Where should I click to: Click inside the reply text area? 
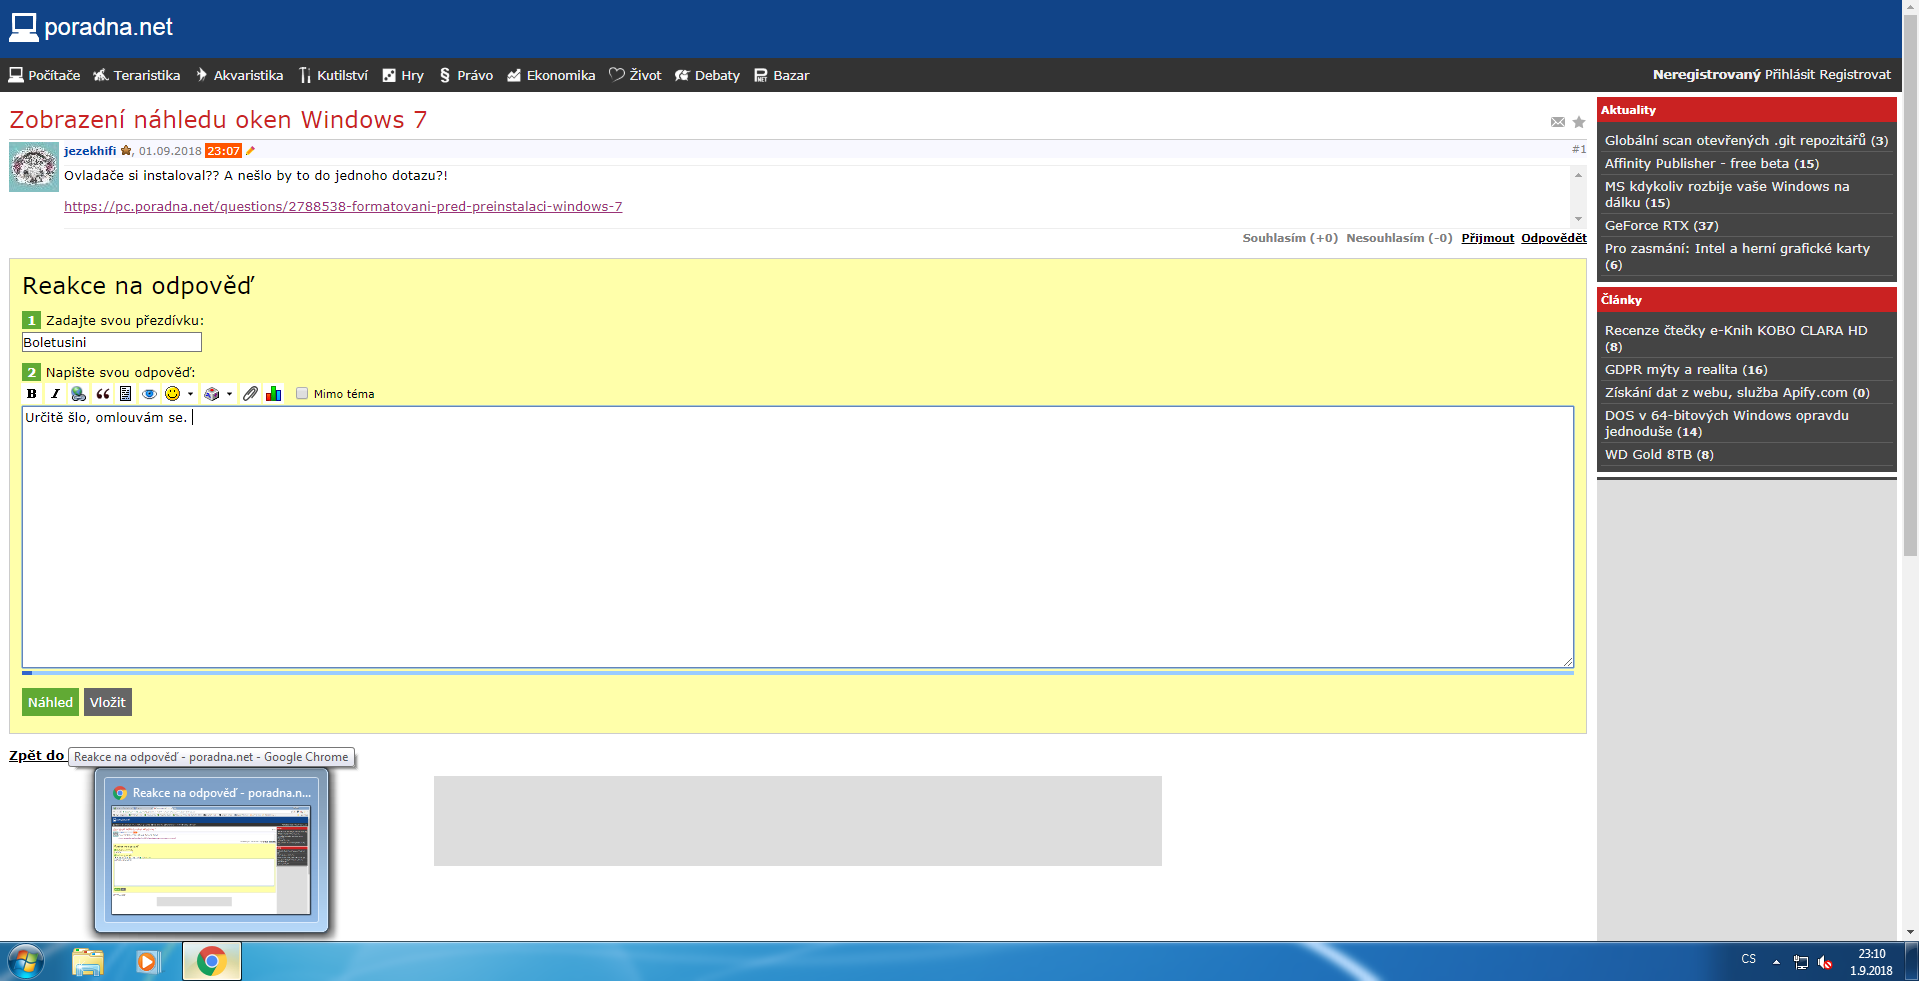coord(798,537)
